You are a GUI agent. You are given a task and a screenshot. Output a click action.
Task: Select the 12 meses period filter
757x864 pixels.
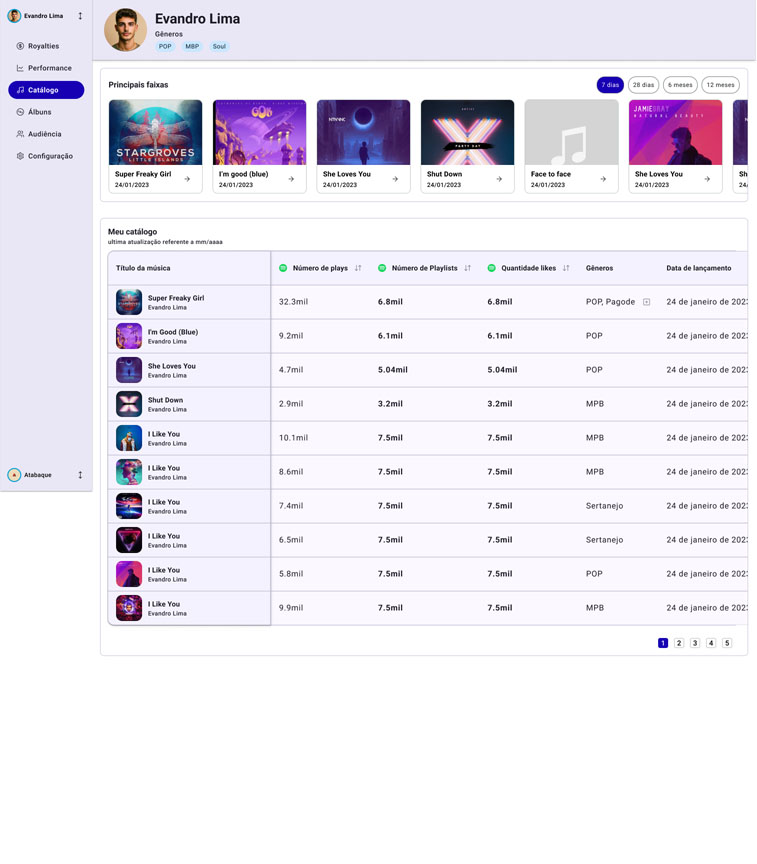click(x=721, y=85)
